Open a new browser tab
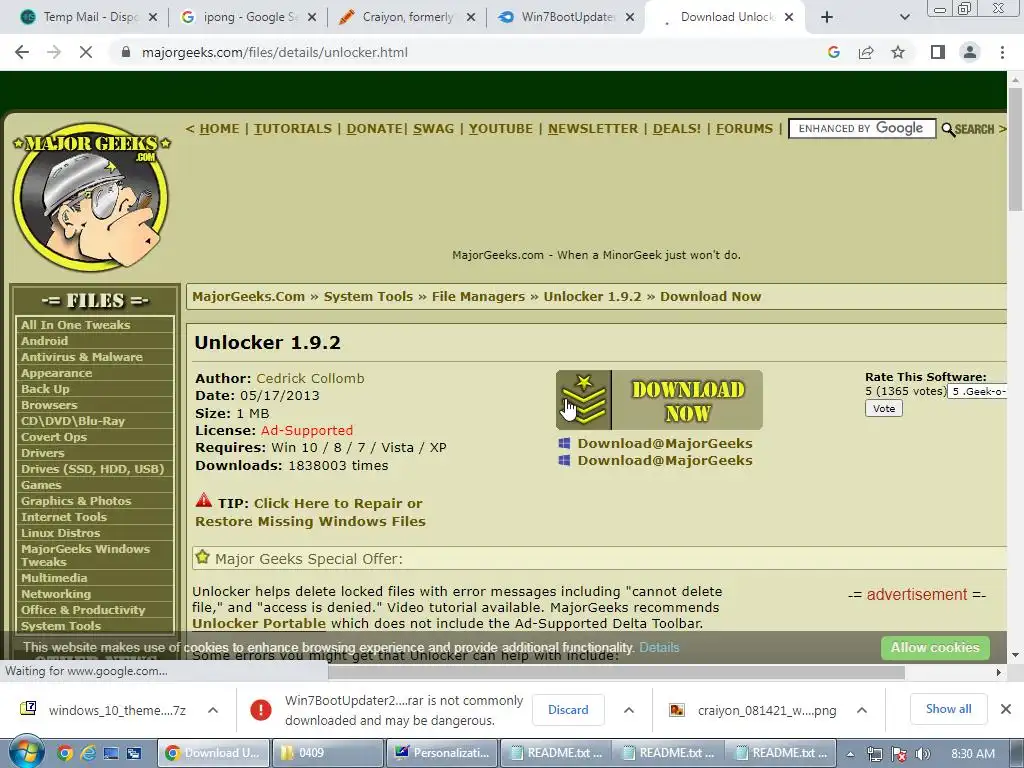 pyautogui.click(x=827, y=17)
